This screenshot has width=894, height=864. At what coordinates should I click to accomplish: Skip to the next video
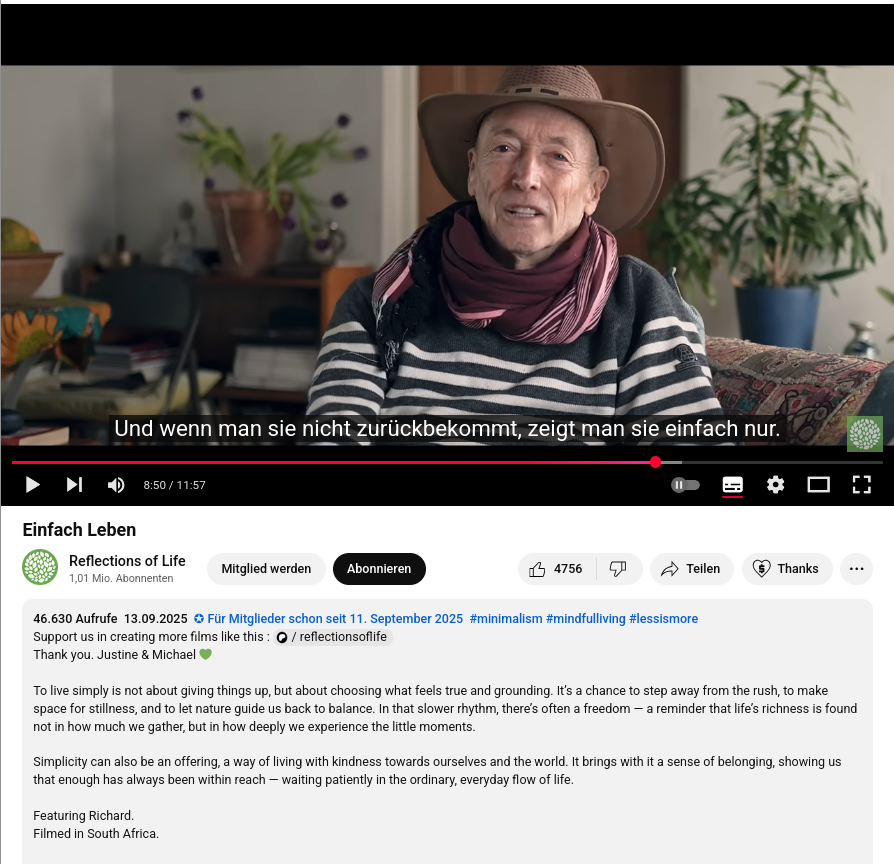pyautogui.click(x=74, y=485)
